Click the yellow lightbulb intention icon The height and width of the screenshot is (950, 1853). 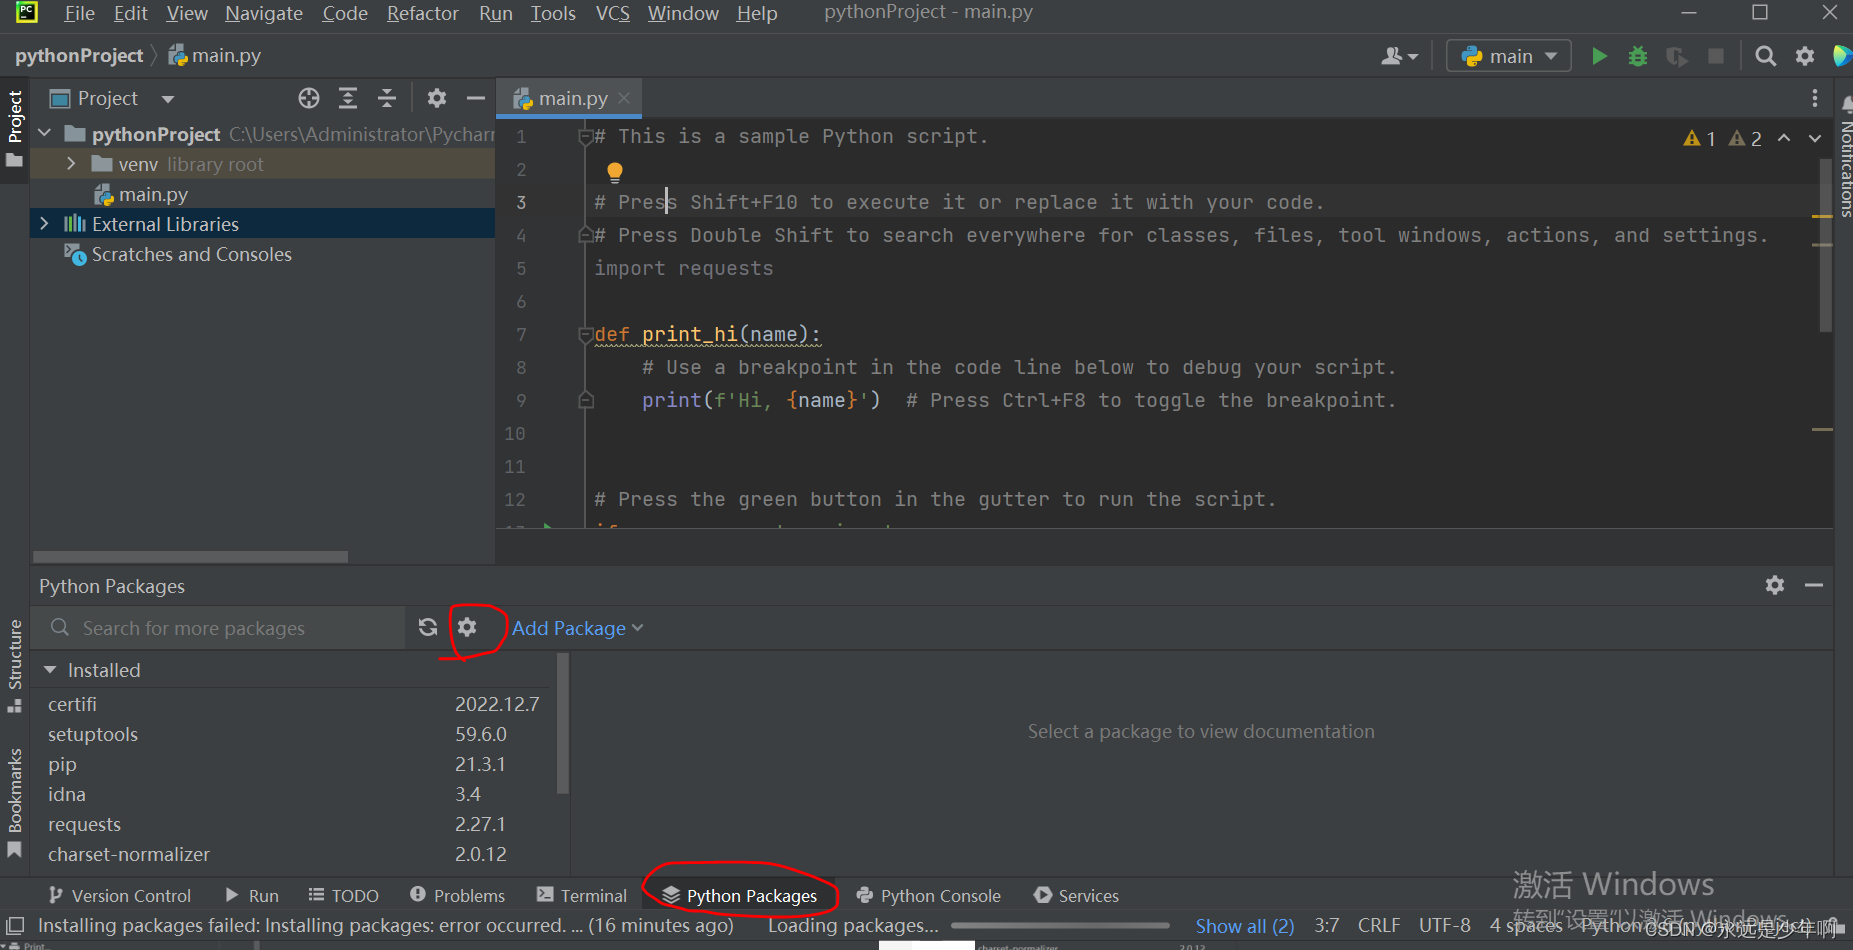click(615, 172)
